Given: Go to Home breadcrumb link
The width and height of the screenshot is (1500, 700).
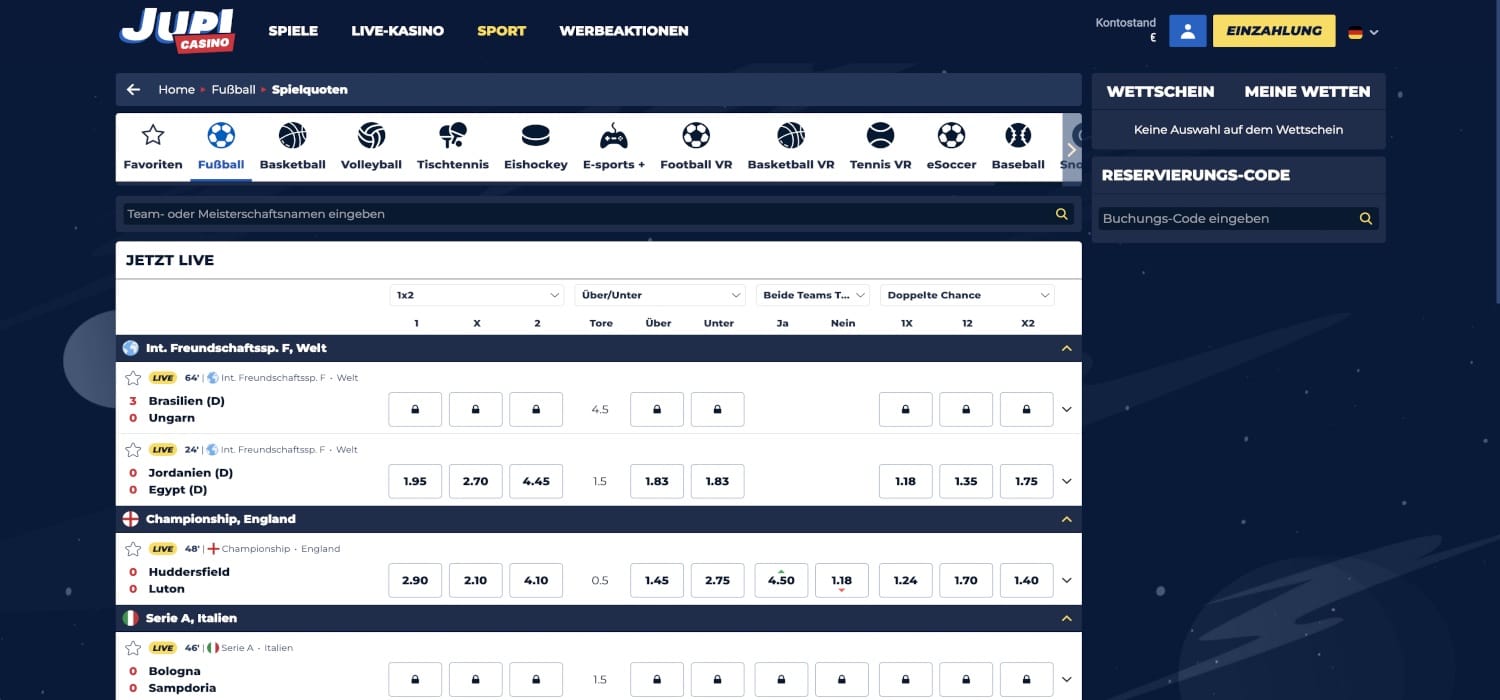Looking at the screenshot, I should [x=176, y=89].
